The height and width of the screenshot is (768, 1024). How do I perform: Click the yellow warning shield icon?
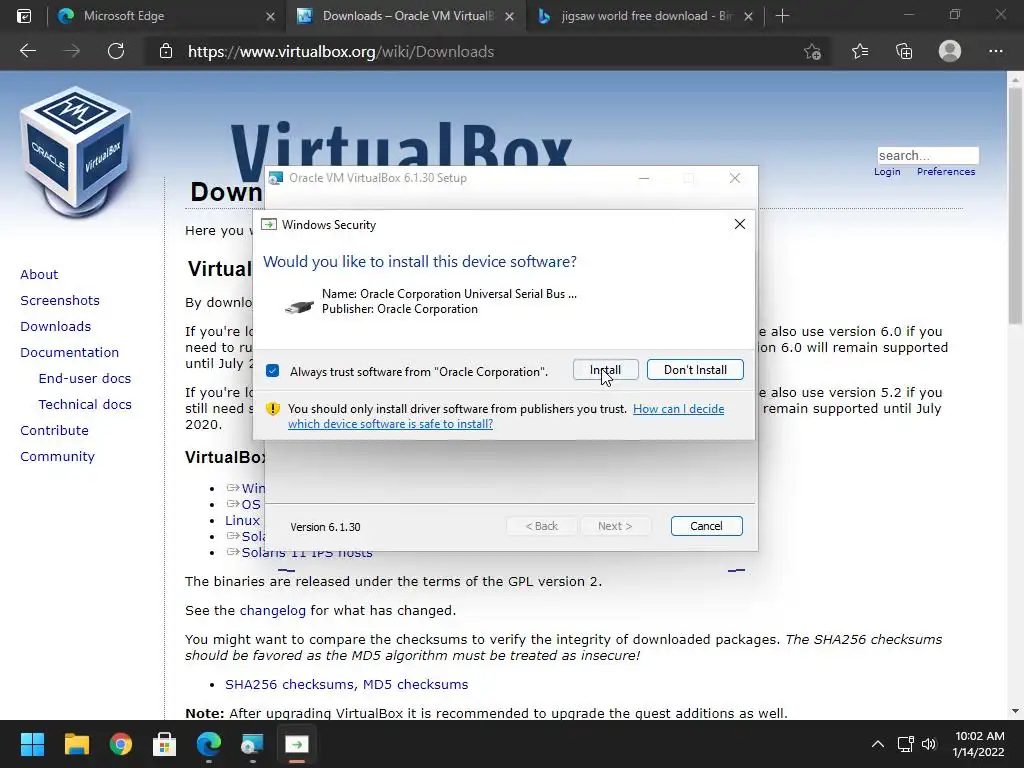(x=272, y=409)
